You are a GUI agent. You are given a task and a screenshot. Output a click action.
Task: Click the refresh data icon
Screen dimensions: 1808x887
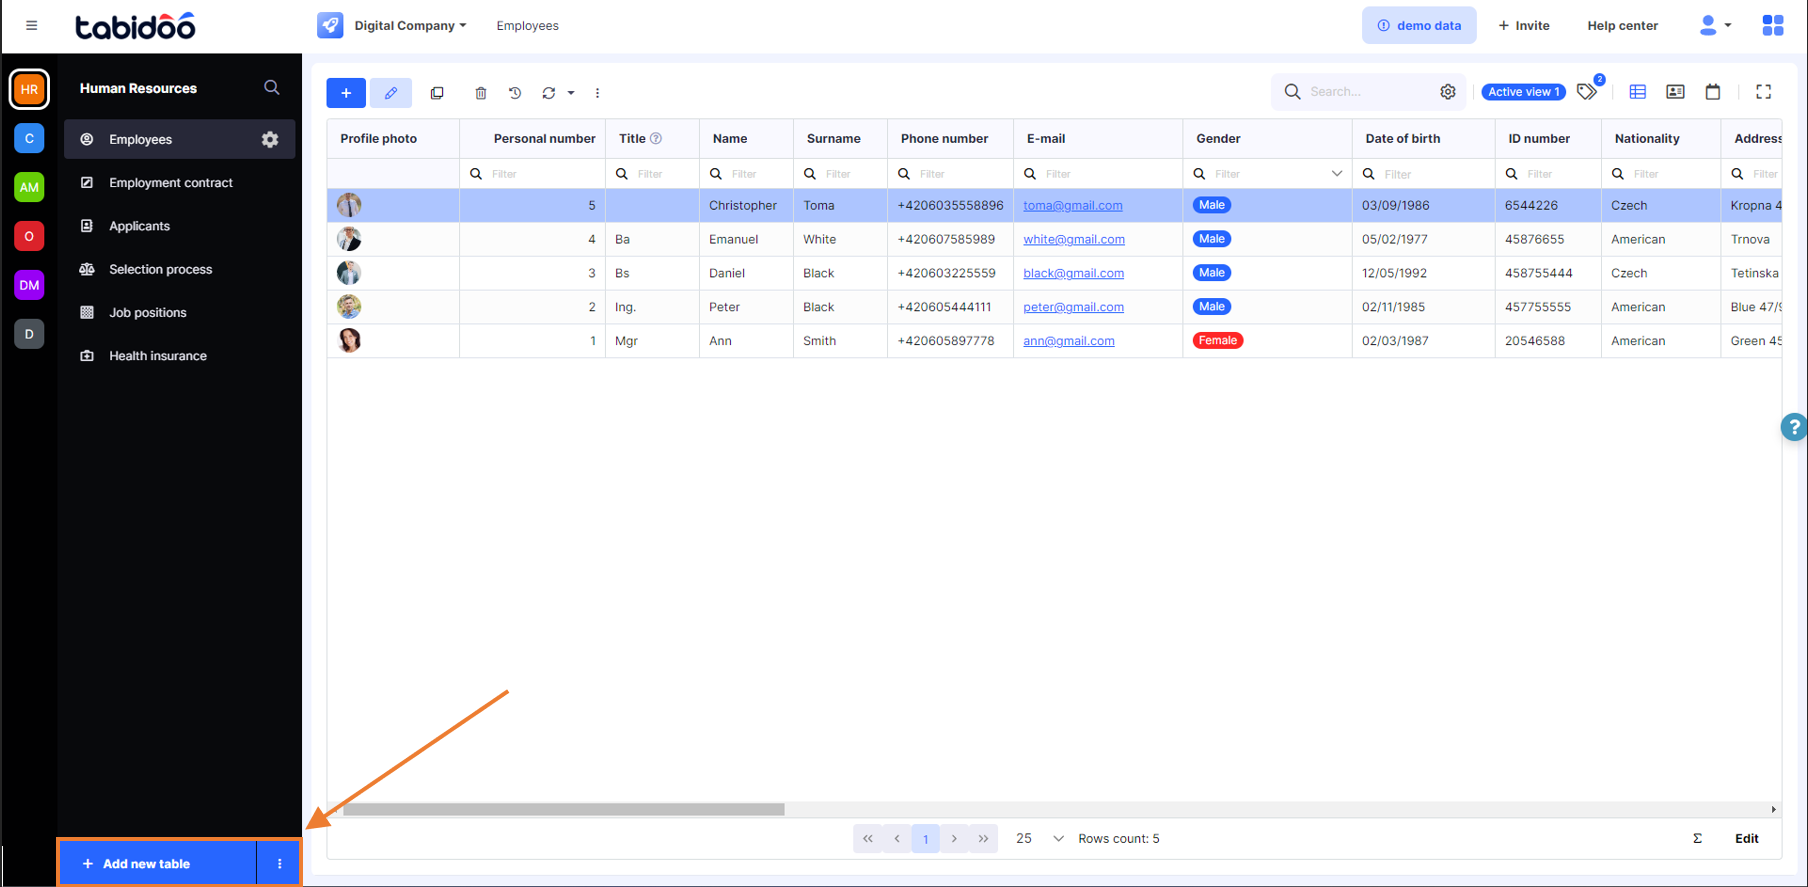pos(549,93)
